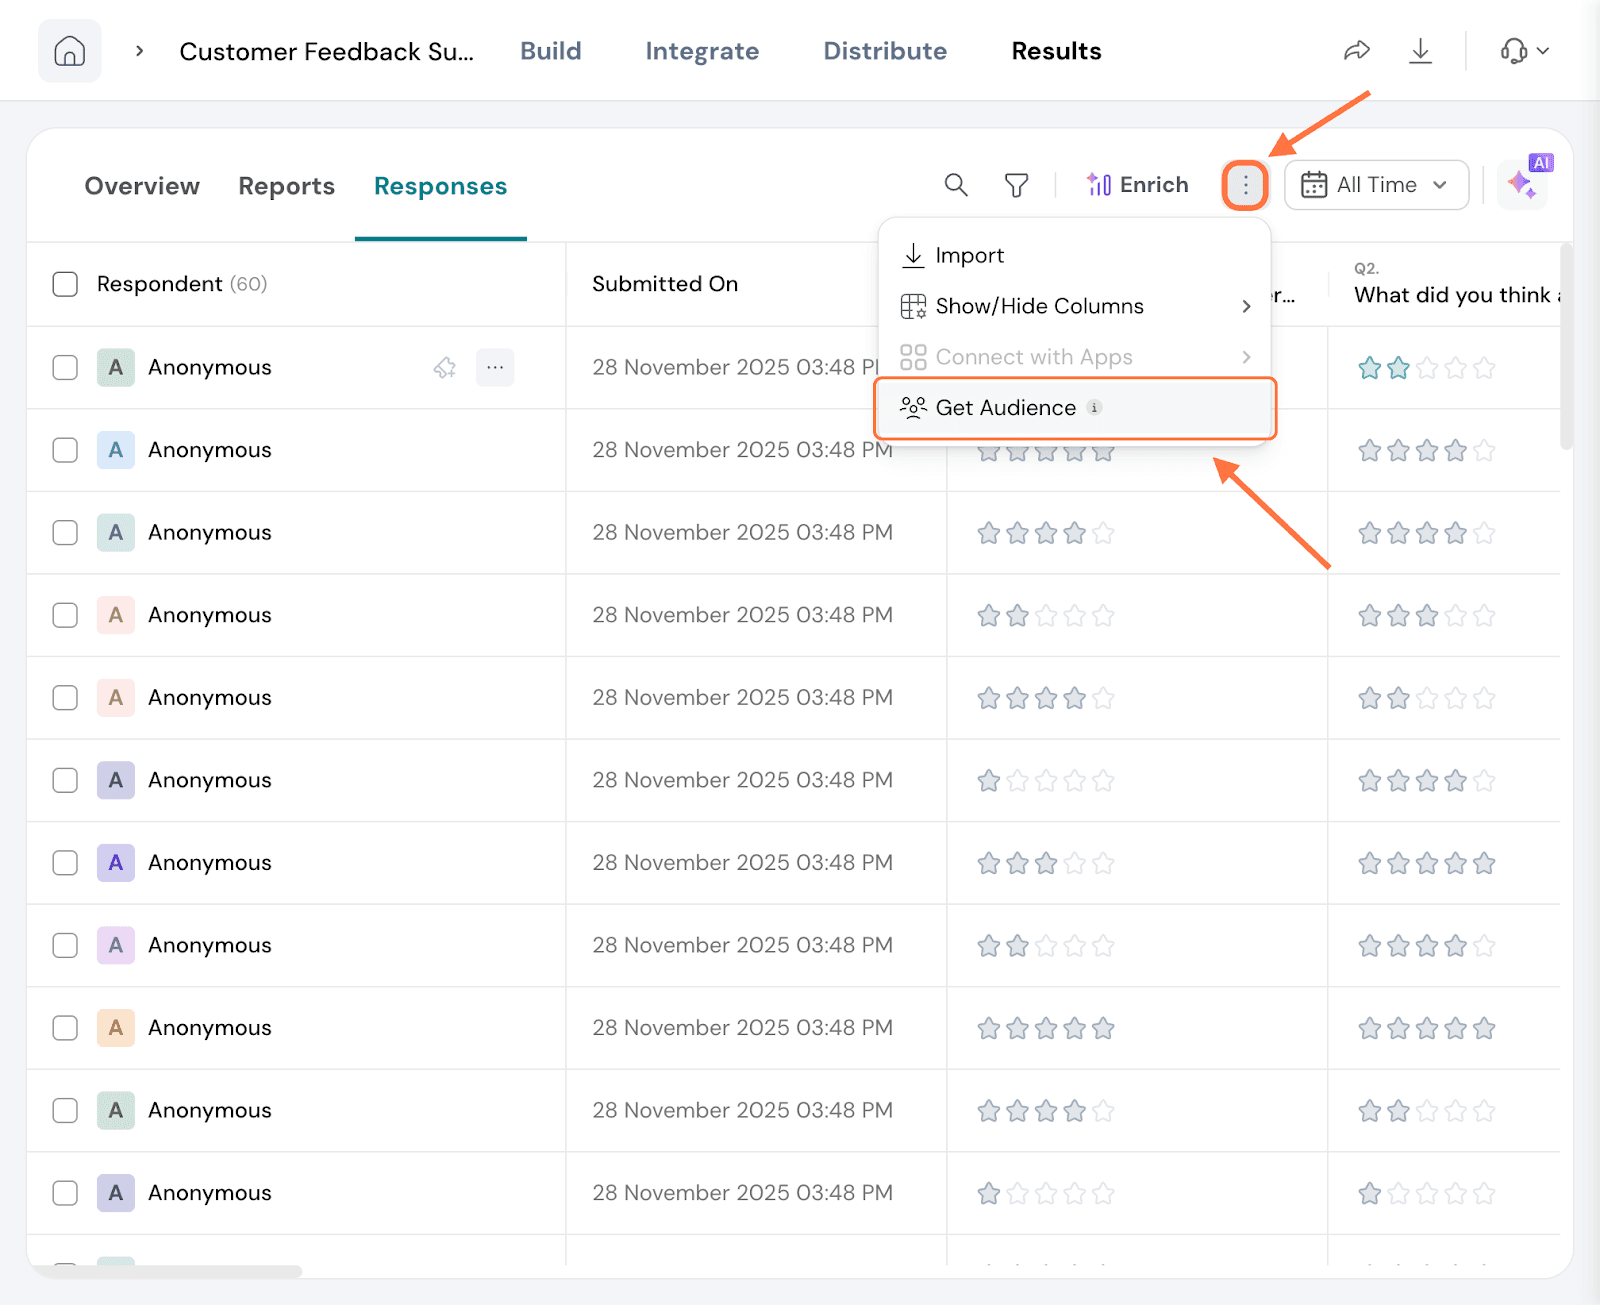Click the share arrow icon in header
This screenshot has width=1600, height=1305.
(1356, 51)
